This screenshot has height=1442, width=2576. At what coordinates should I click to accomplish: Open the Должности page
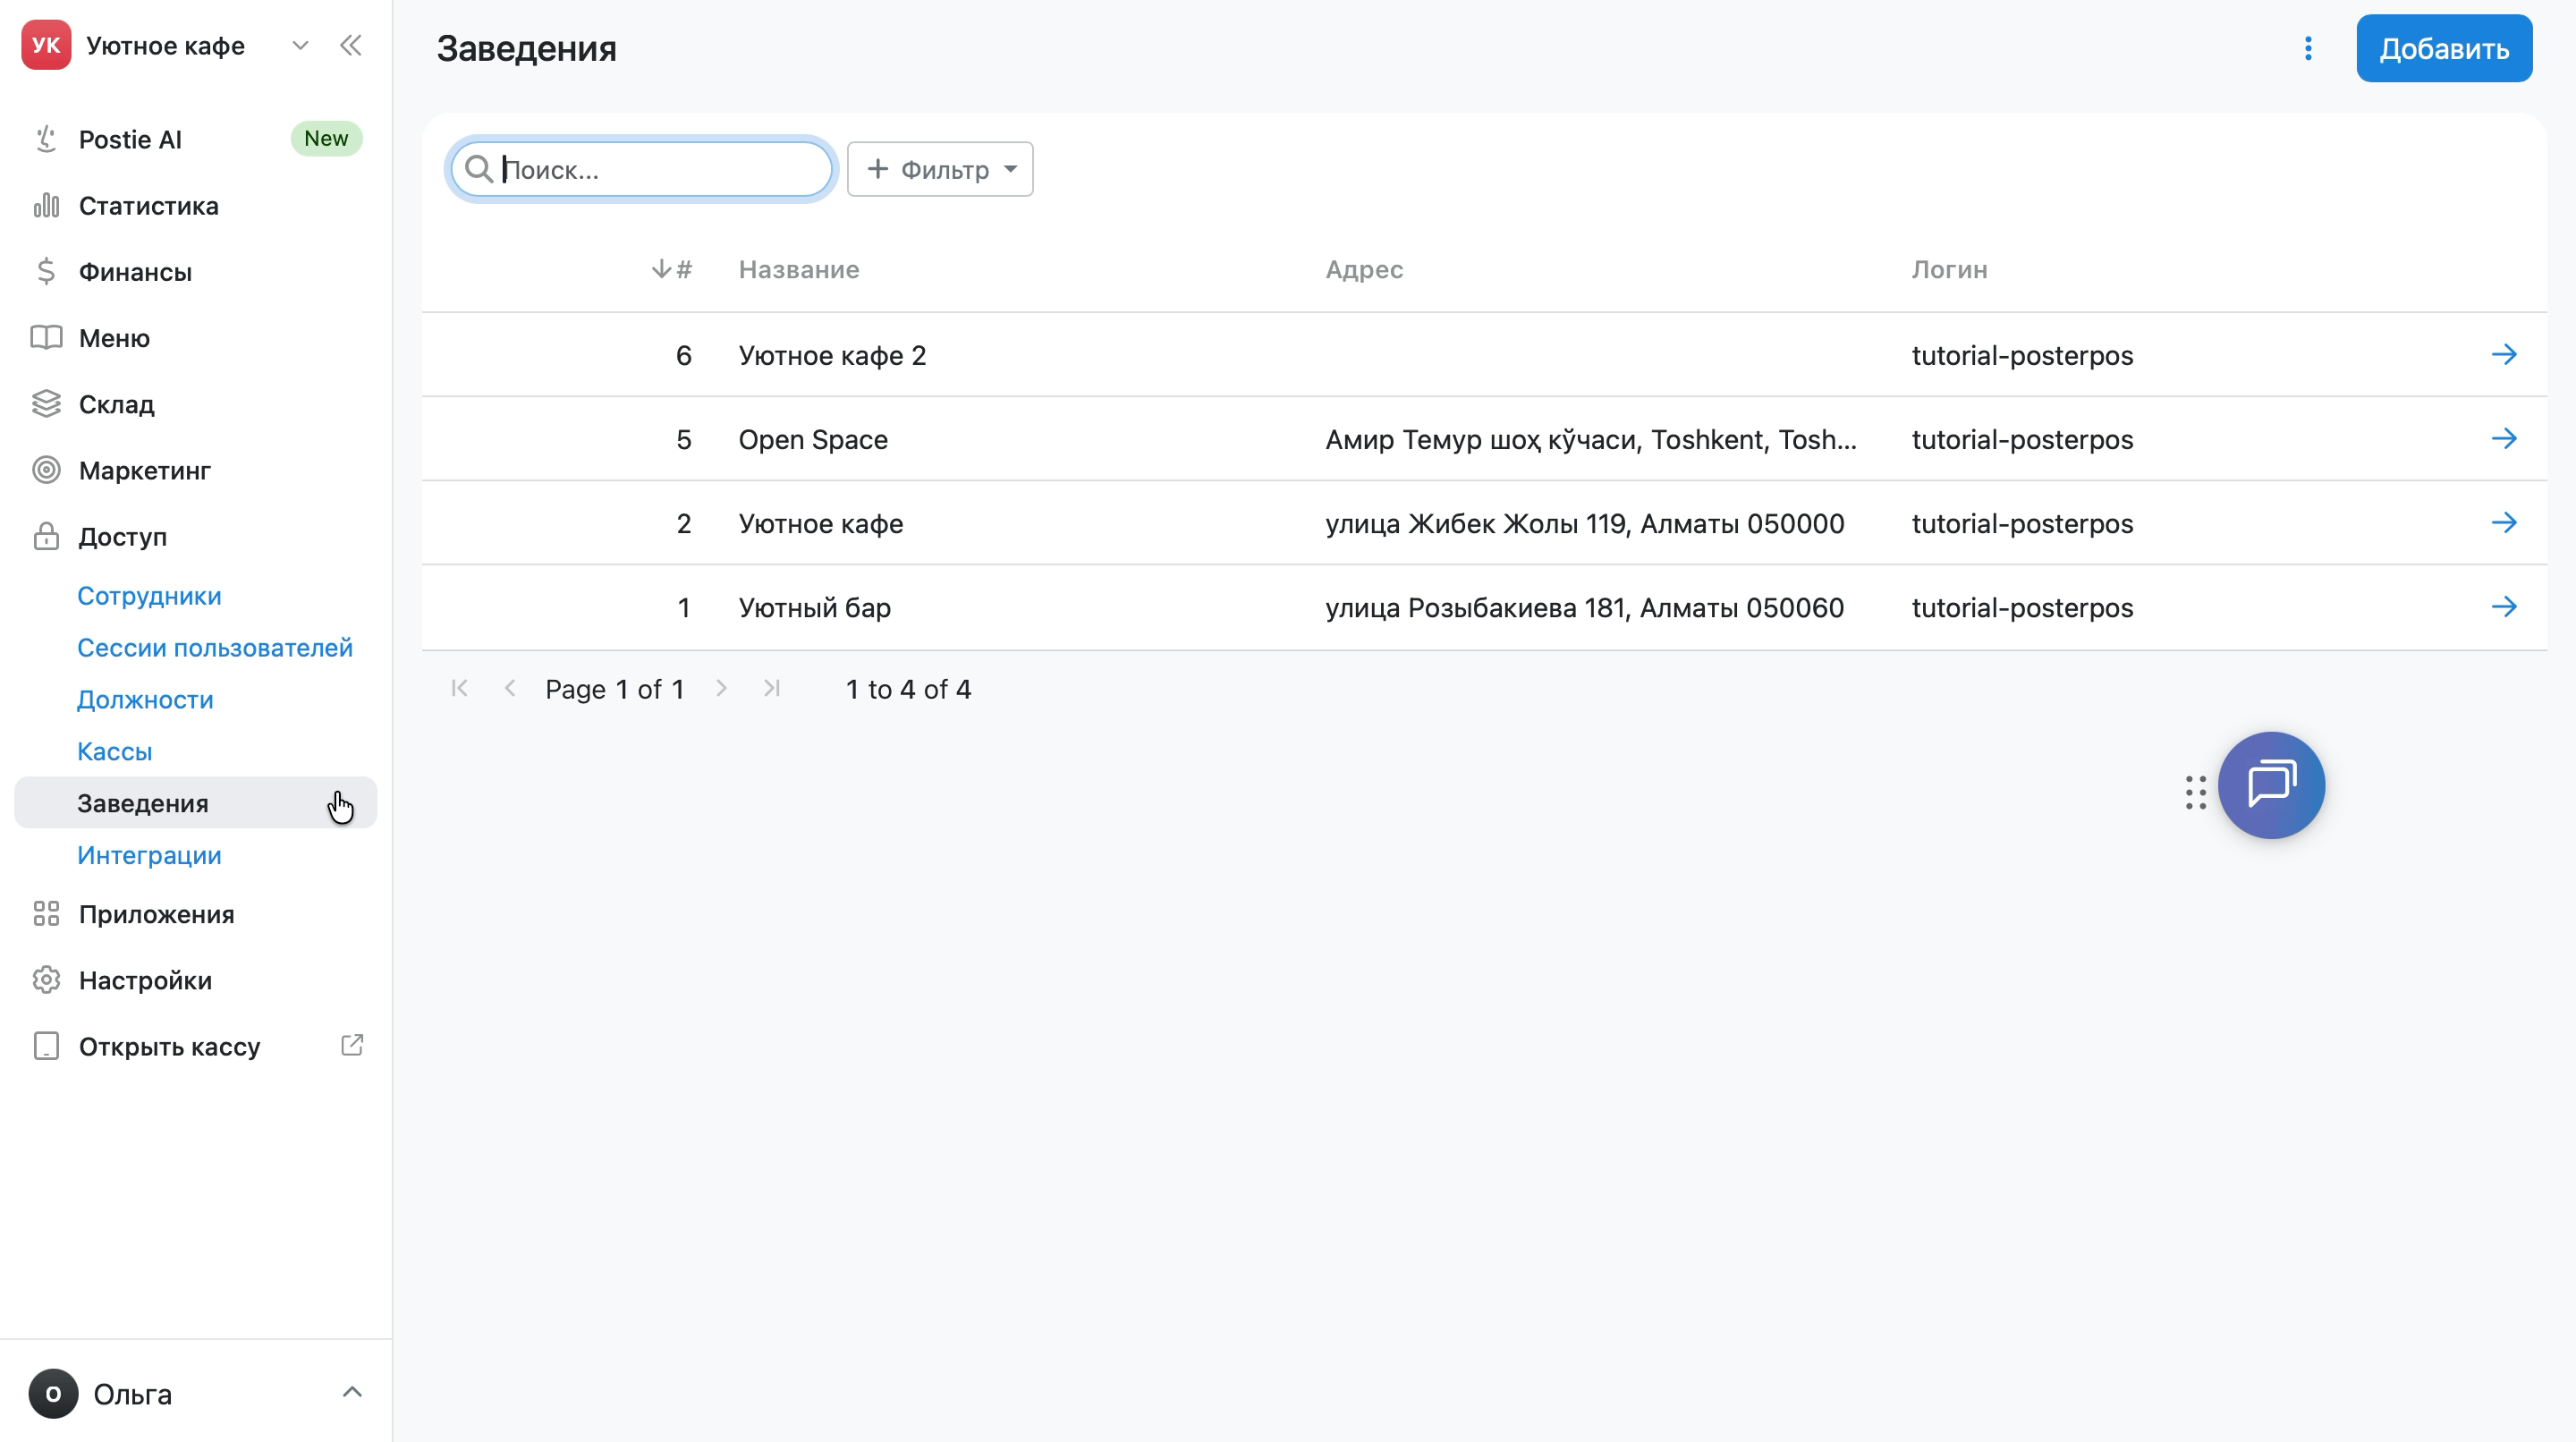tap(145, 699)
